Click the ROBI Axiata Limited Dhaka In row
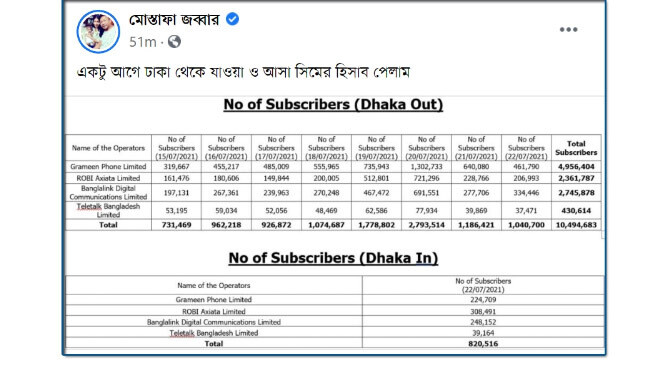The width and height of the screenshot is (650, 365). coord(335,311)
